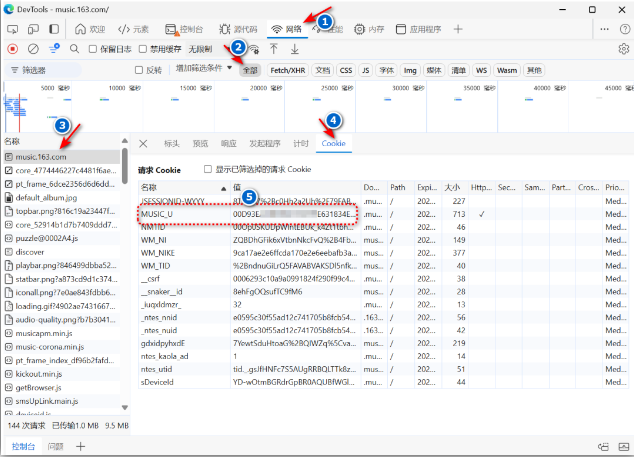This screenshot has width=634, height=457.
Task: Expand the 增加筛选条件 dropdown
Action: pos(204,70)
